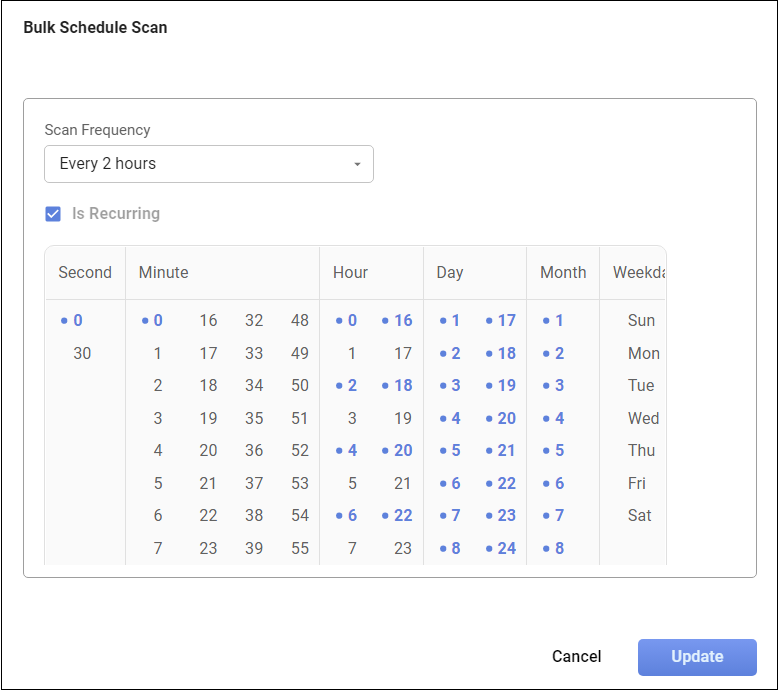Uncheck the Is Recurring checkbox

[x=54, y=214]
